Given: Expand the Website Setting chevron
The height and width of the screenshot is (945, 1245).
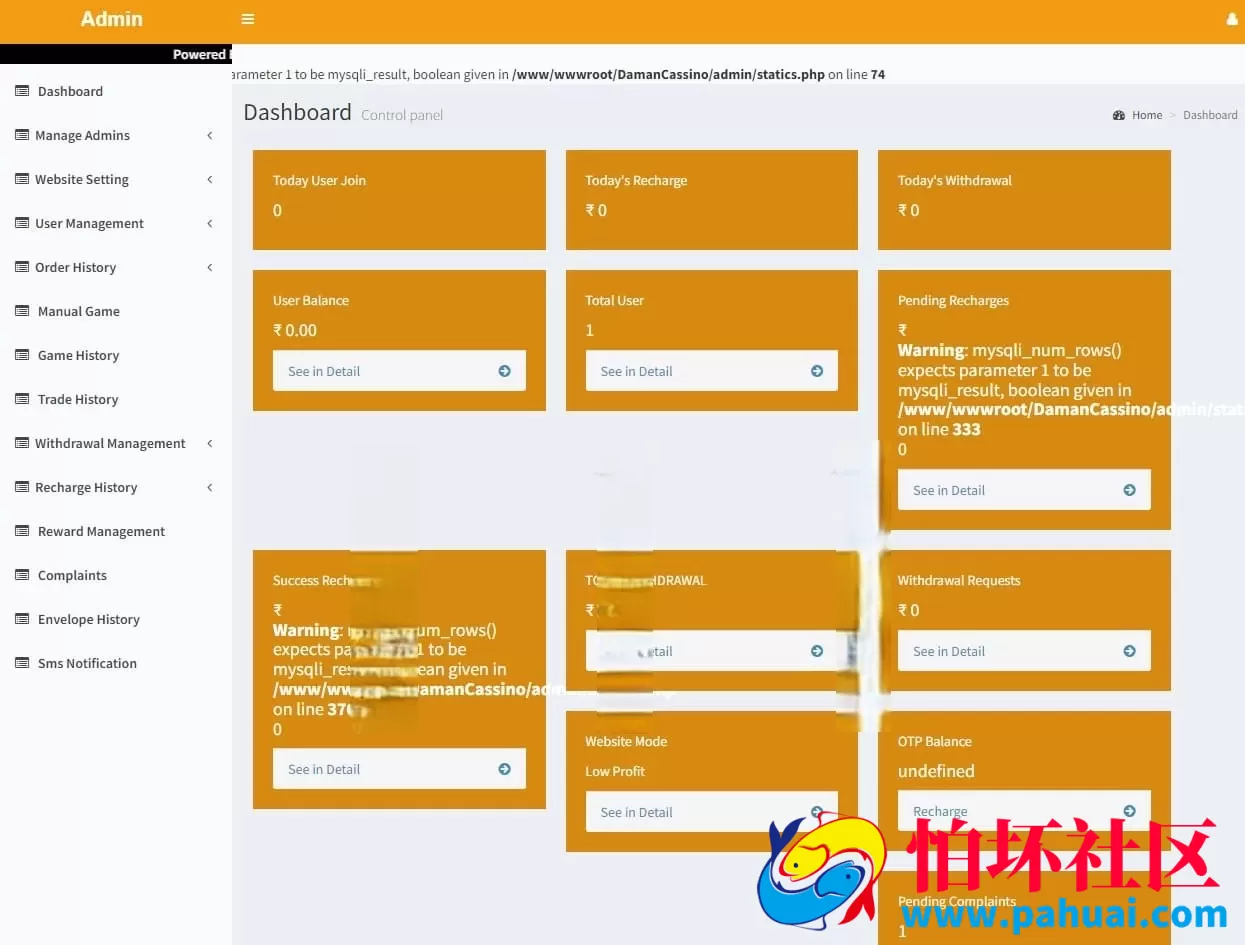Looking at the screenshot, I should (x=209, y=179).
